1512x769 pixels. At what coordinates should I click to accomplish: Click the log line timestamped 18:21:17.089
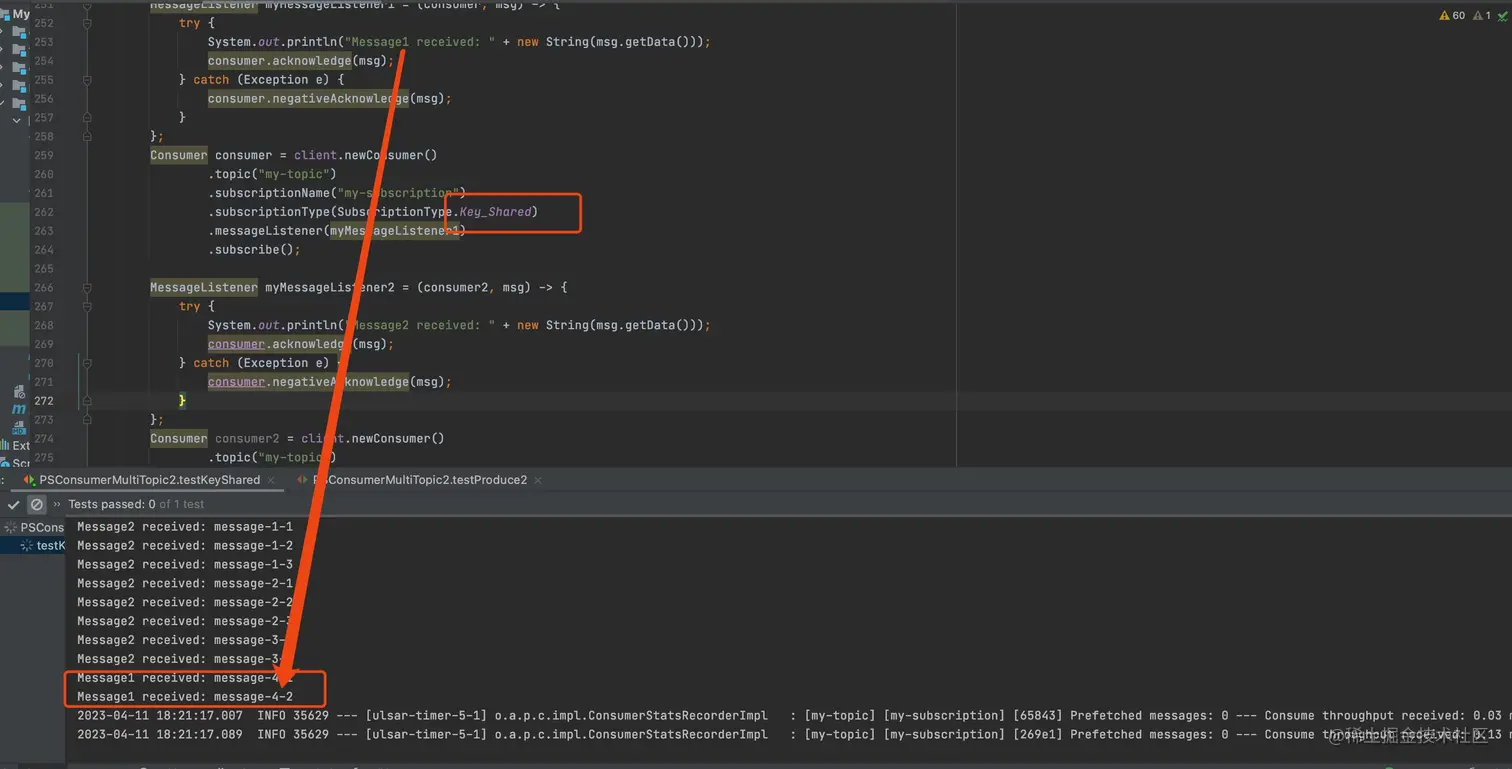794,735
